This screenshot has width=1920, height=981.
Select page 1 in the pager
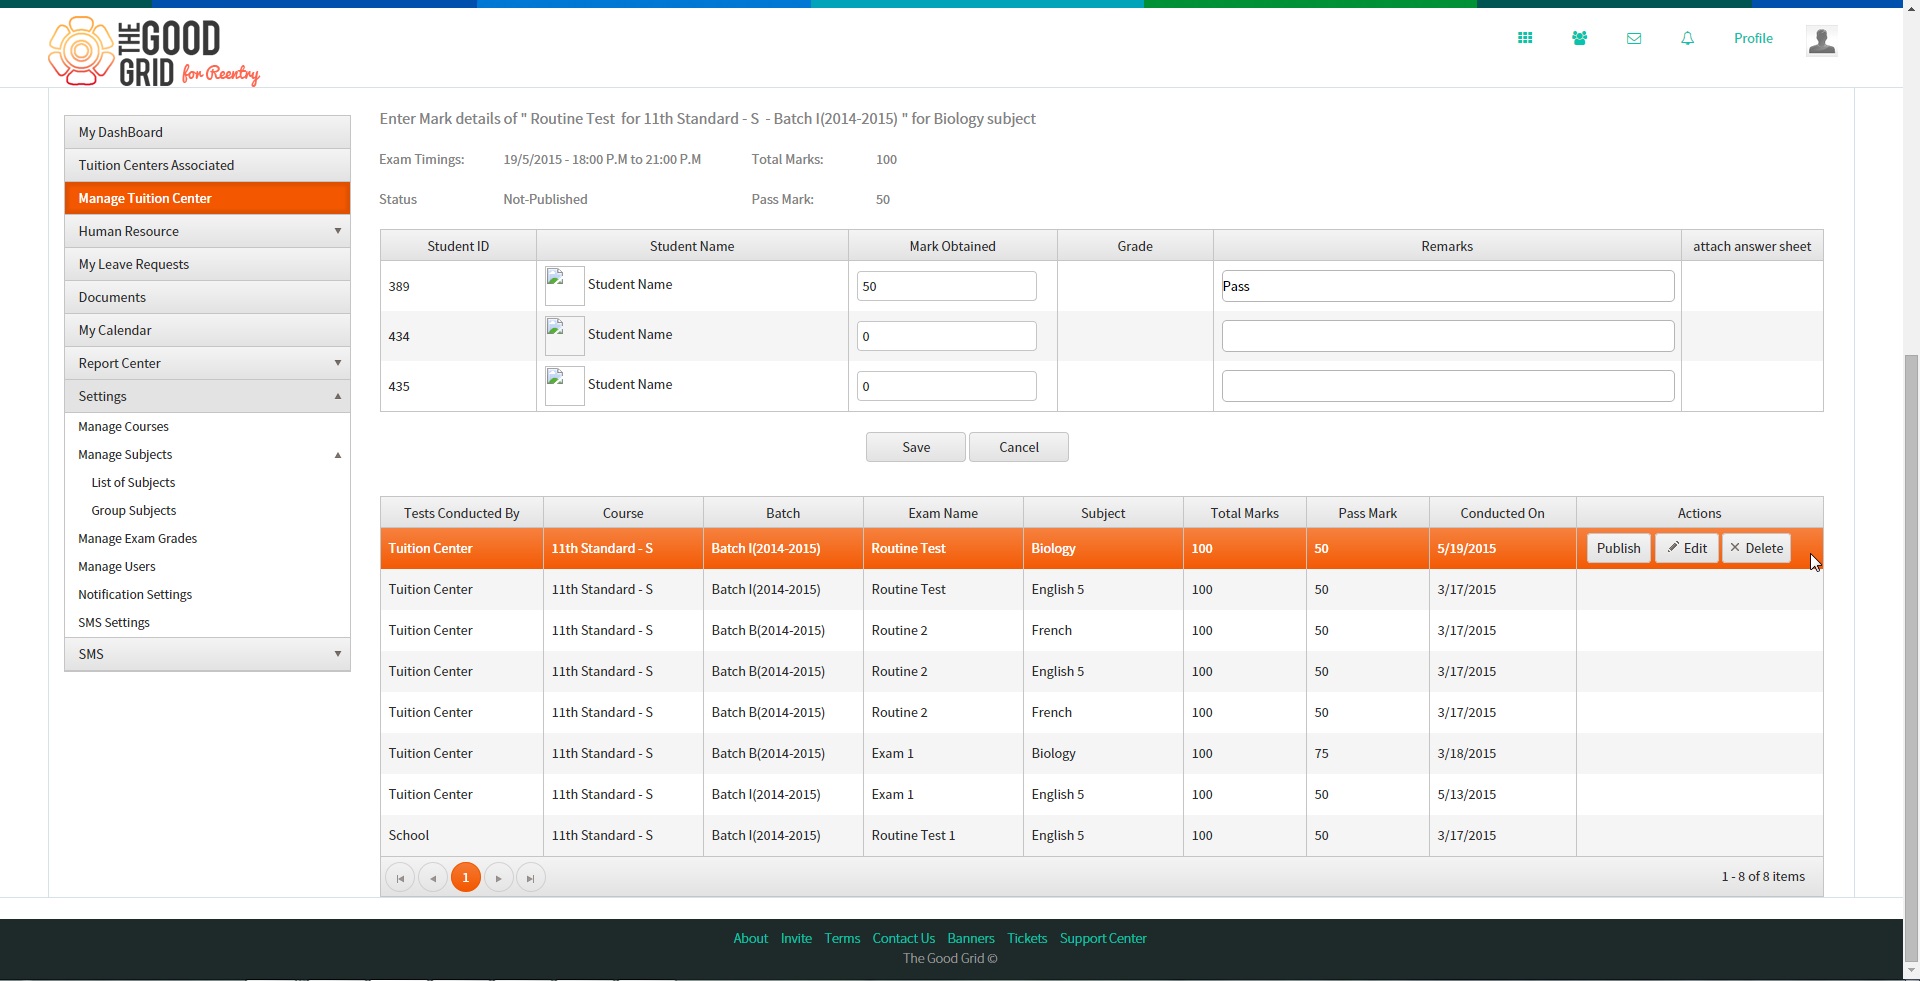pyautogui.click(x=466, y=877)
